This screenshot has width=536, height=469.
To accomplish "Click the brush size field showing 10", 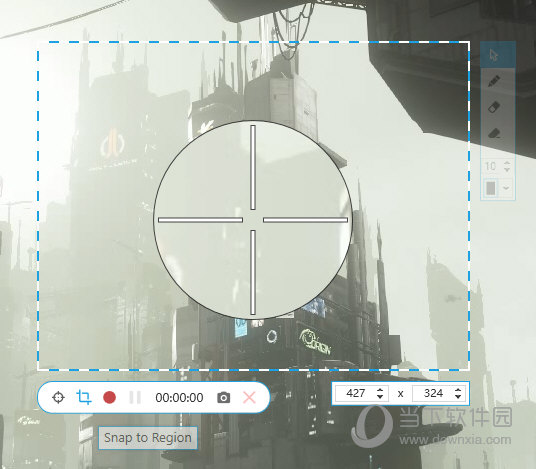I will 491,166.
